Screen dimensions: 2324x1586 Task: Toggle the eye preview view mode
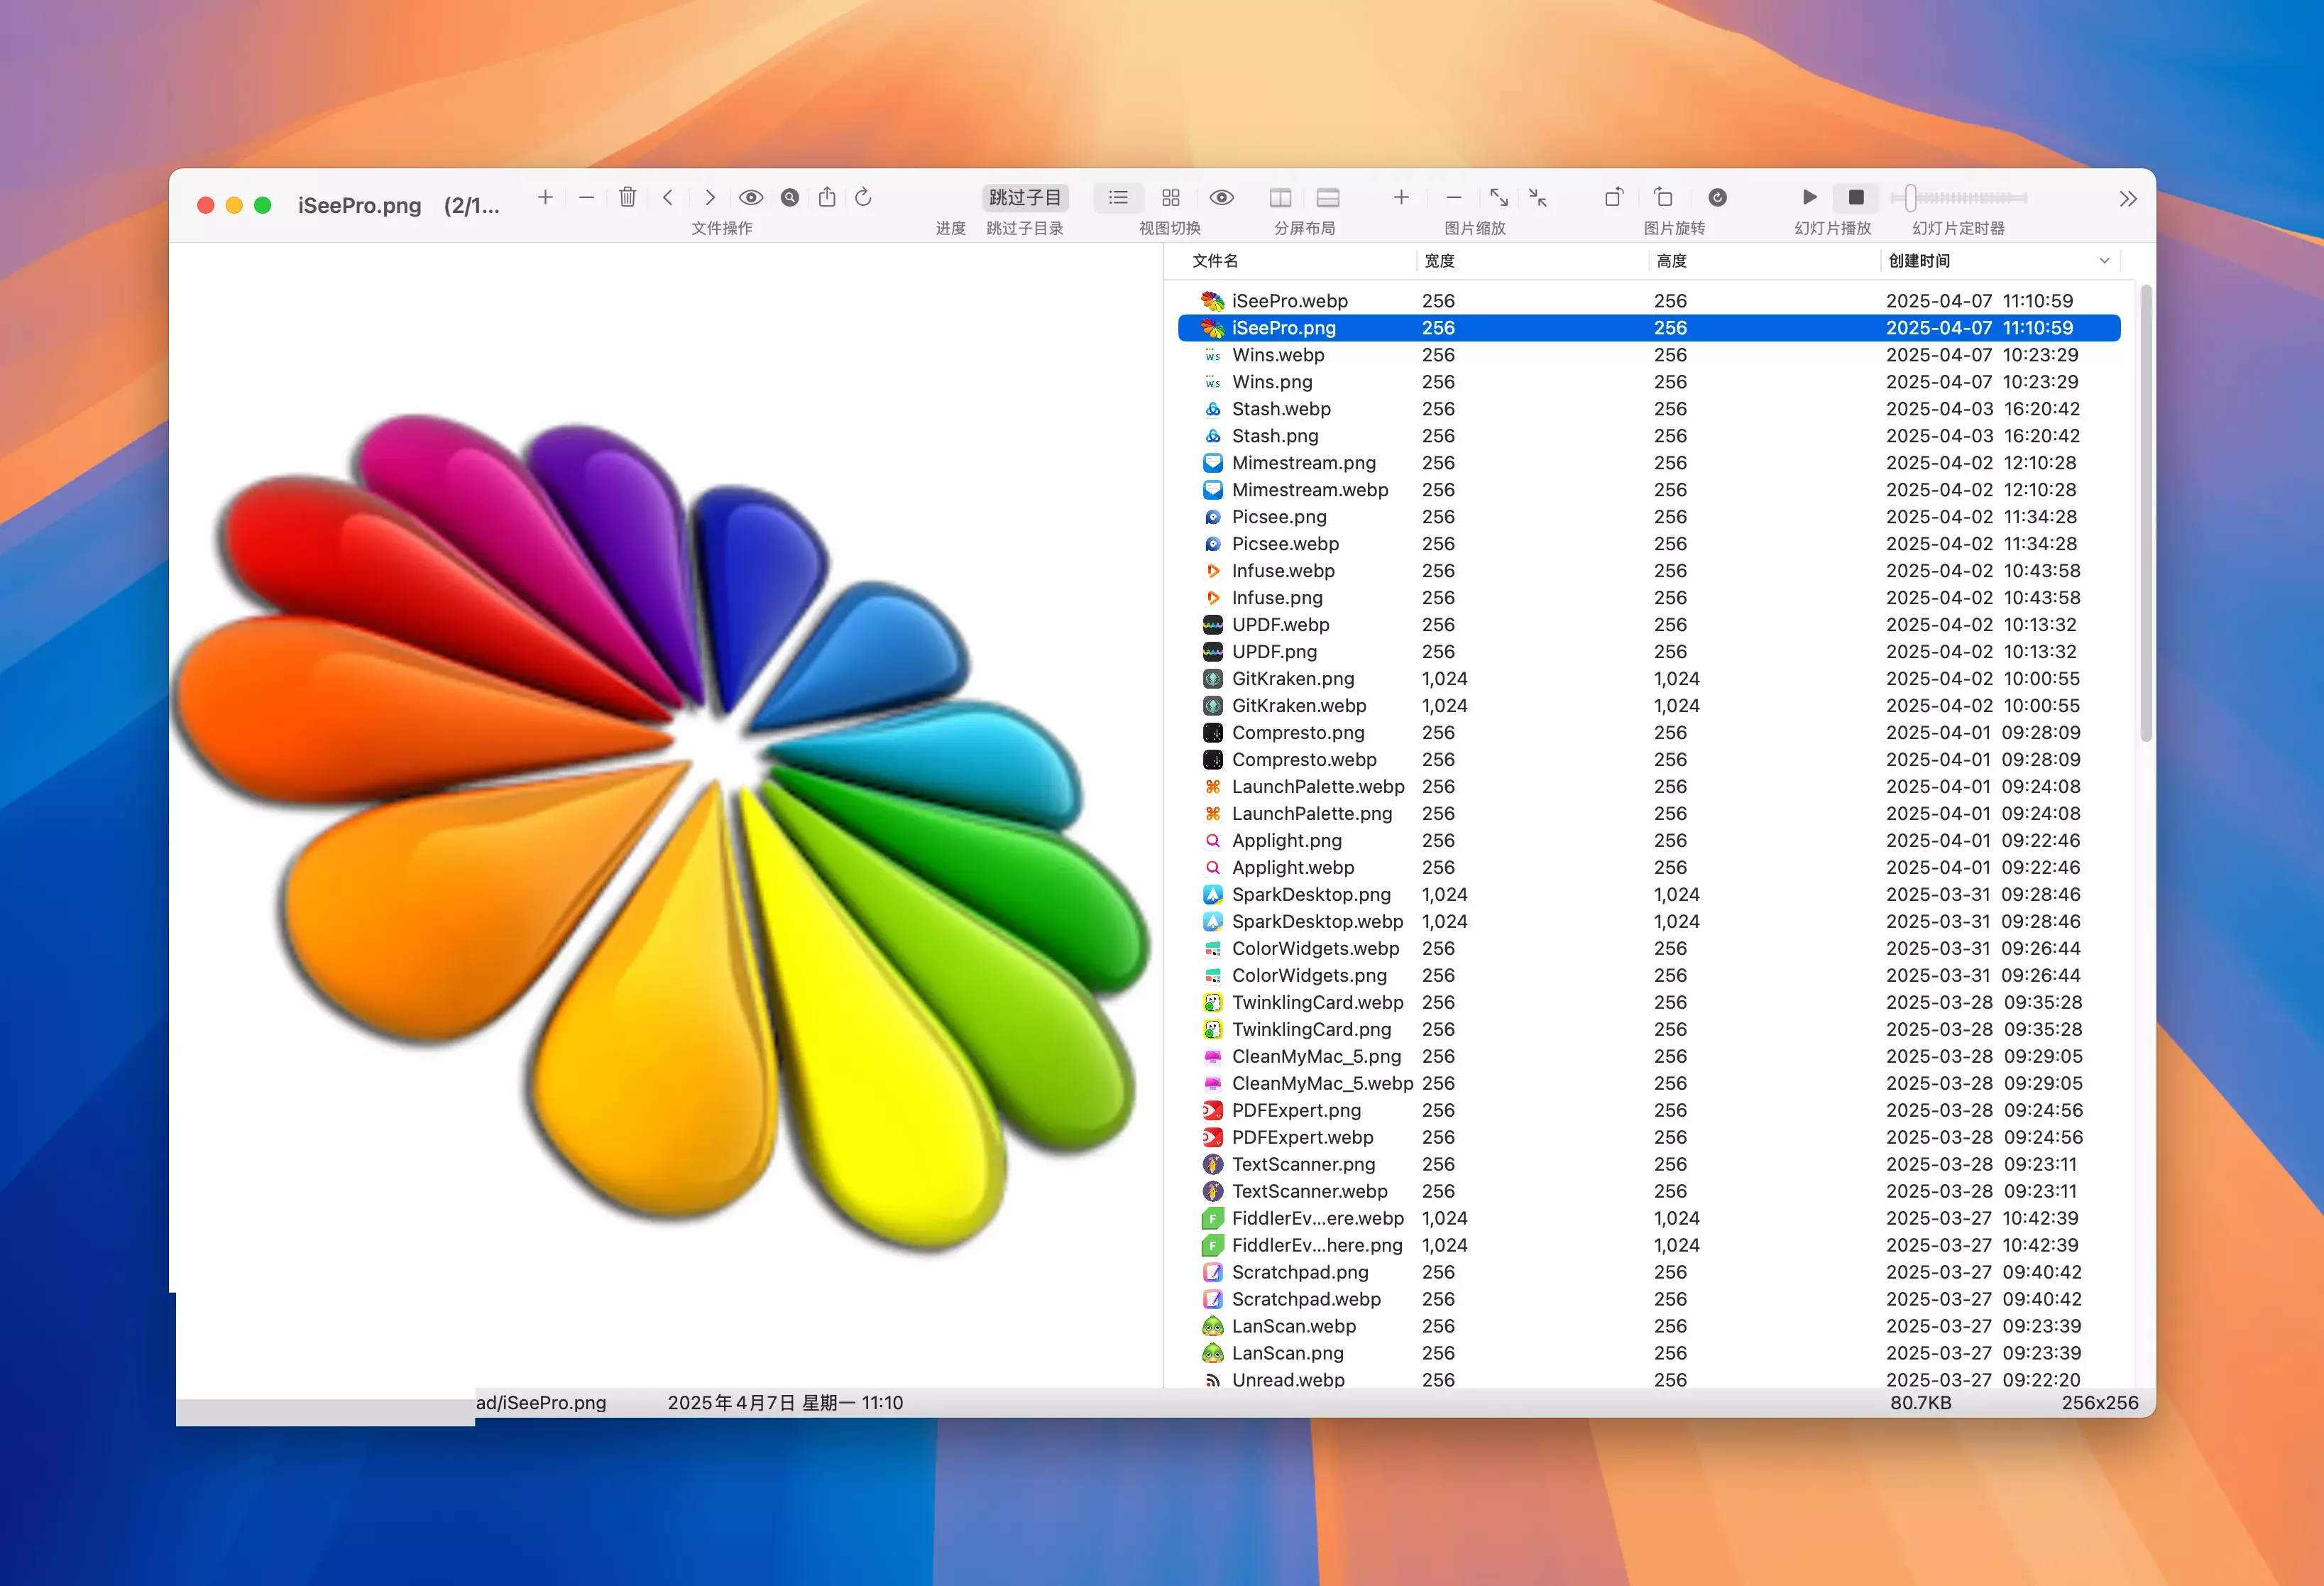click(x=1221, y=197)
